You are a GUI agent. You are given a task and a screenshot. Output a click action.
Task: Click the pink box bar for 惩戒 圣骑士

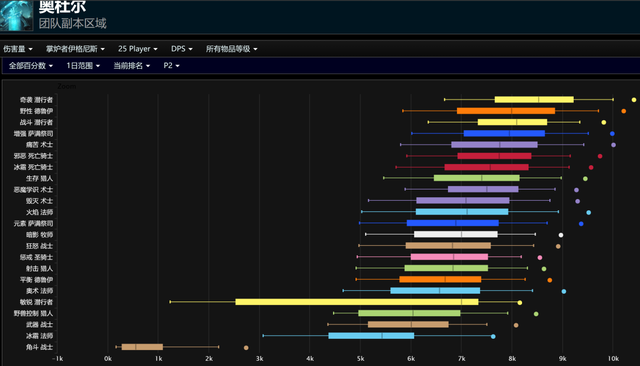point(449,257)
